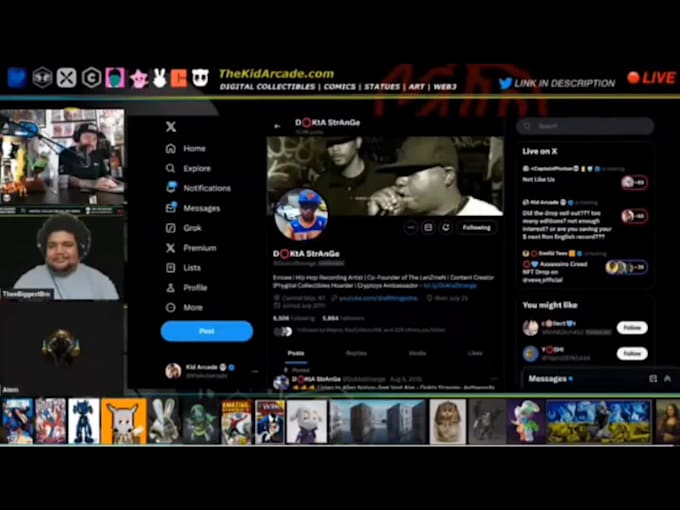Go back using the profile arrow
680x510 pixels.
tap(277, 126)
